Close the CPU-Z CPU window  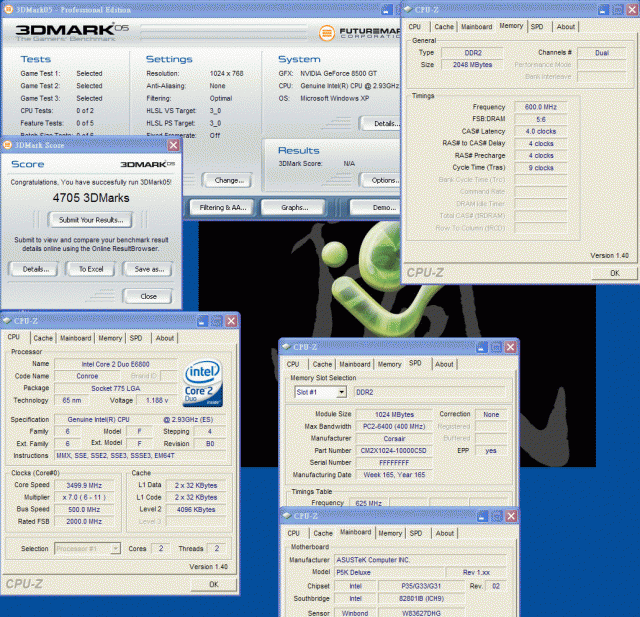click(x=231, y=321)
